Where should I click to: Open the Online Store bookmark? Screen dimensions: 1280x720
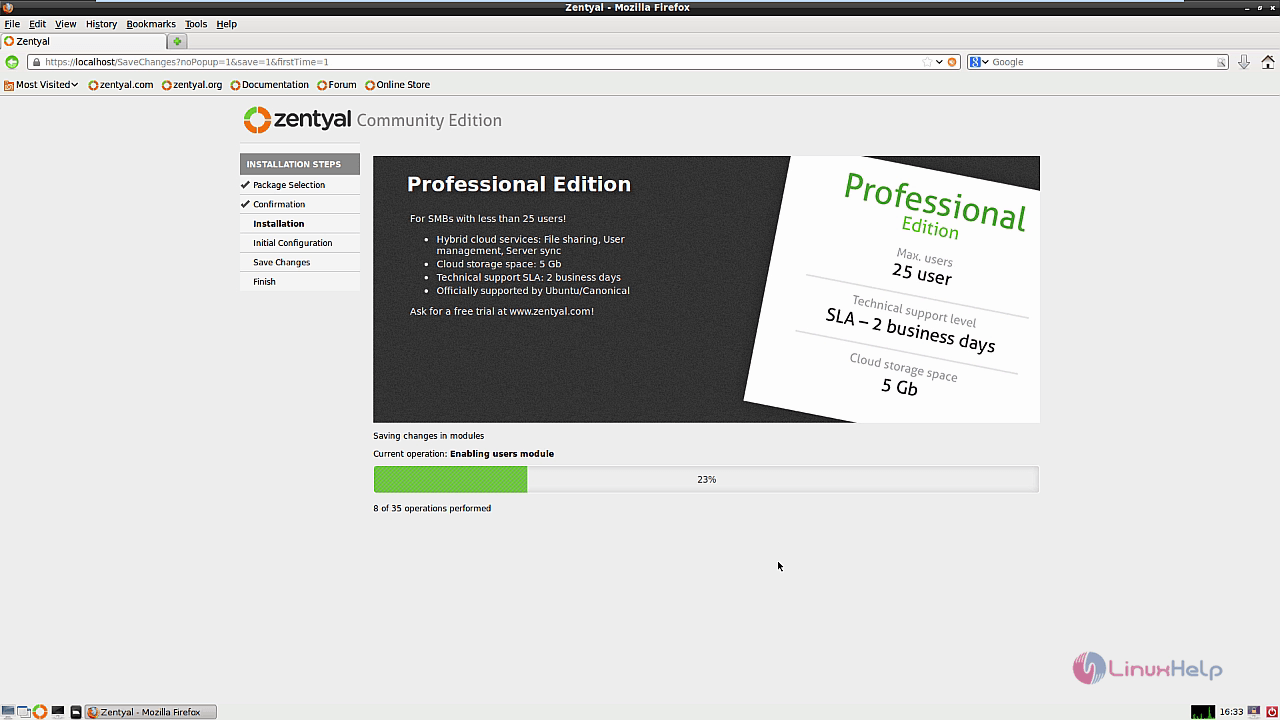pyautogui.click(x=398, y=85)
